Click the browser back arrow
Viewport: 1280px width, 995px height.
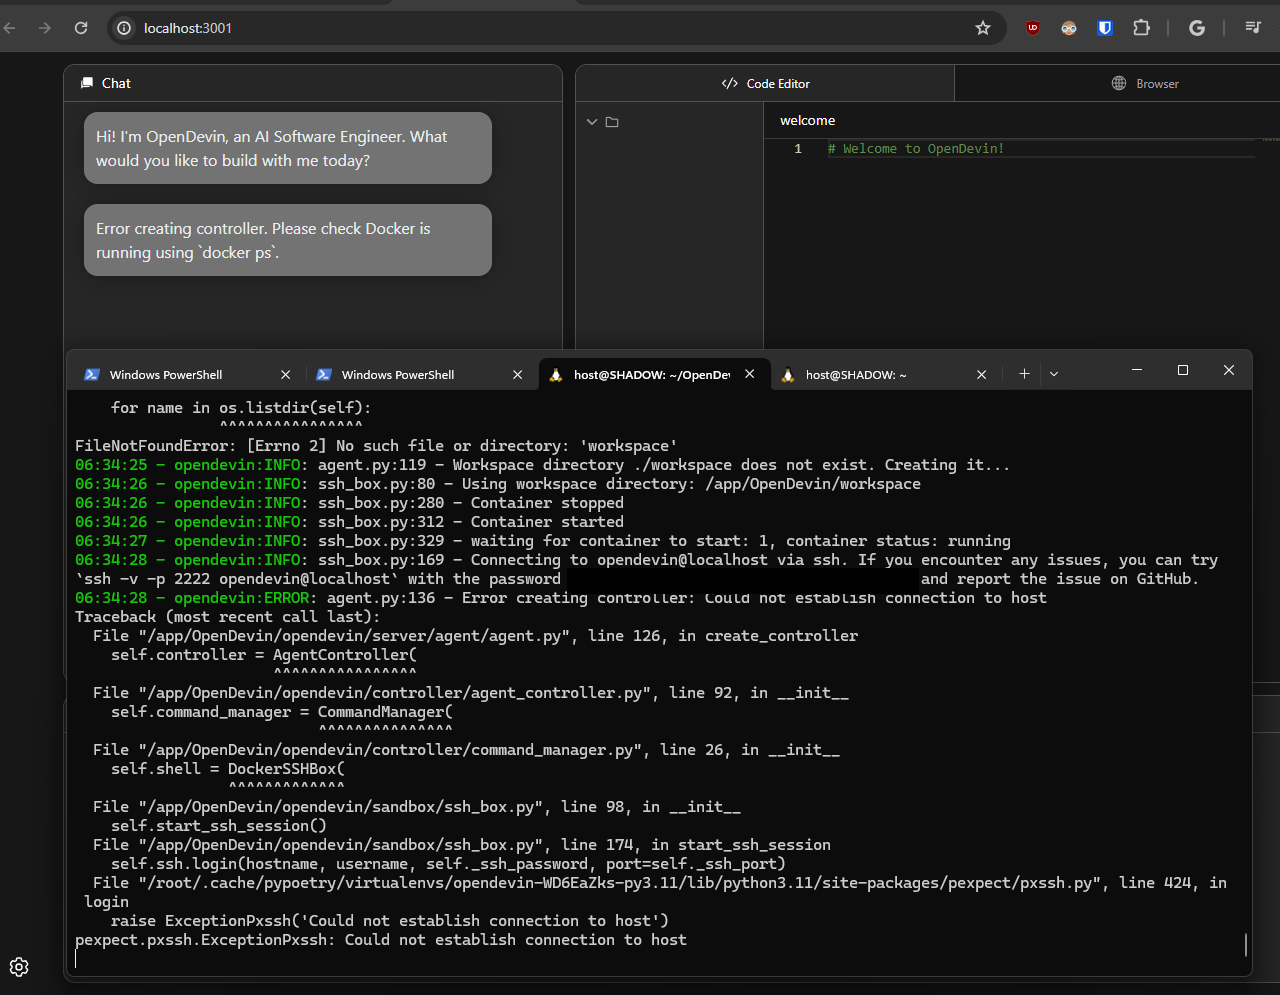tap(10, 28)
